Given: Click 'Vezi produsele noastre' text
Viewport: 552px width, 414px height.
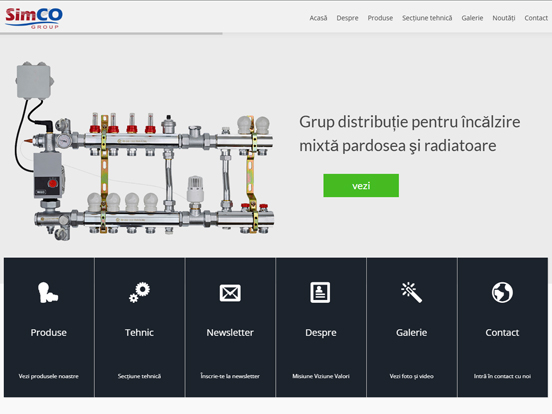Looking at the screenshot, I should tap(49, 376).
